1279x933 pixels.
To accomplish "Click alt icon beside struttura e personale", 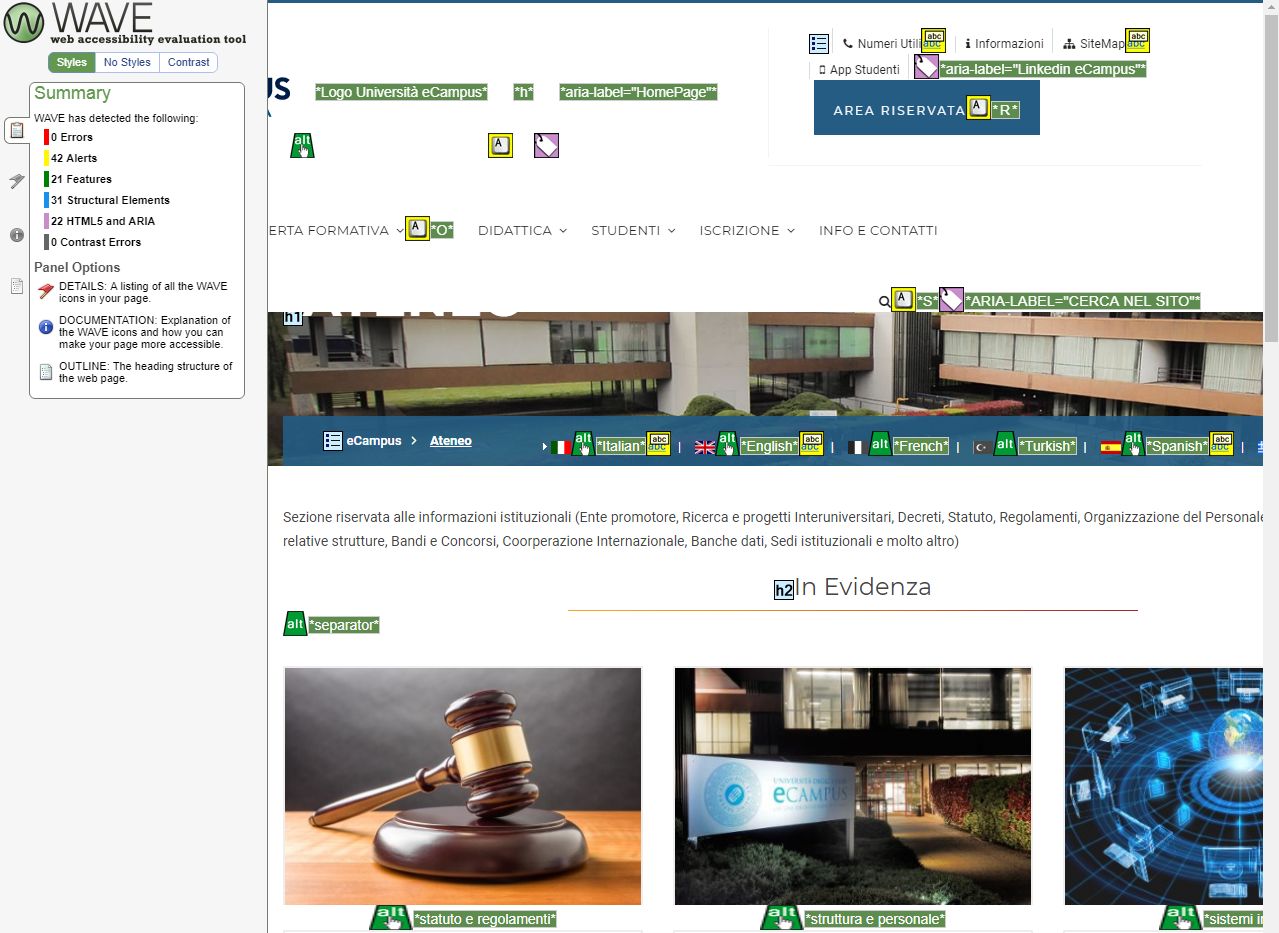I will pyautogui.click(x=782, y=918).
